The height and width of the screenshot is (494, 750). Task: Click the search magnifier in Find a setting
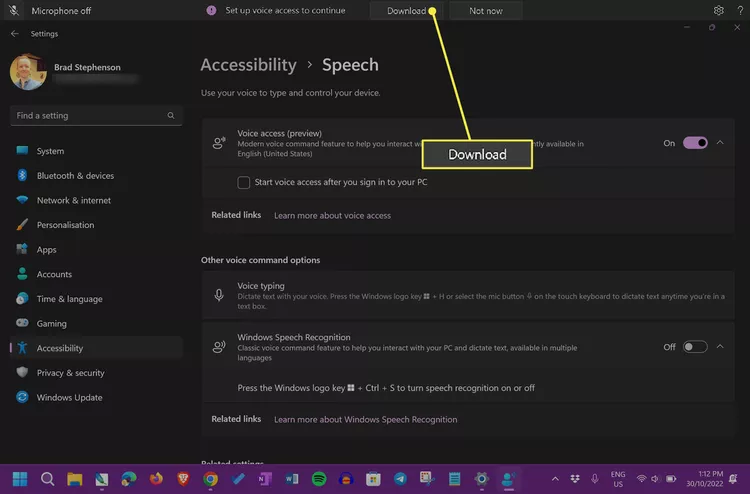tap(171, 115)
